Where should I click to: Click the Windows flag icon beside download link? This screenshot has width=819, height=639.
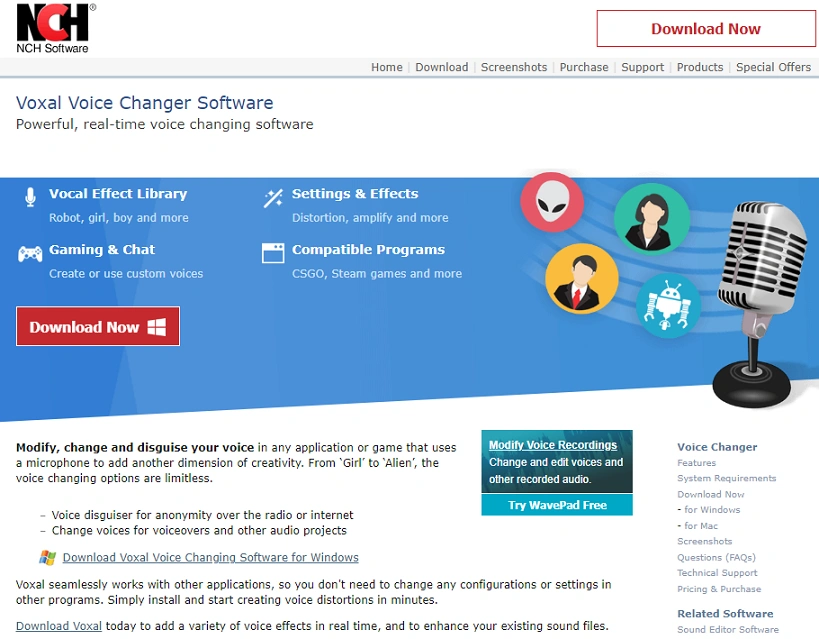48,557
